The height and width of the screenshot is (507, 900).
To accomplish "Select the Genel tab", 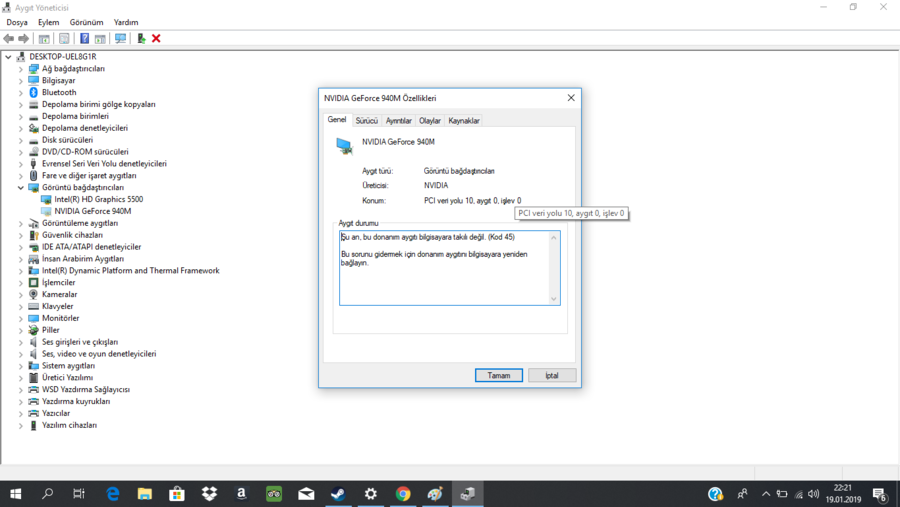I will 337,119.
